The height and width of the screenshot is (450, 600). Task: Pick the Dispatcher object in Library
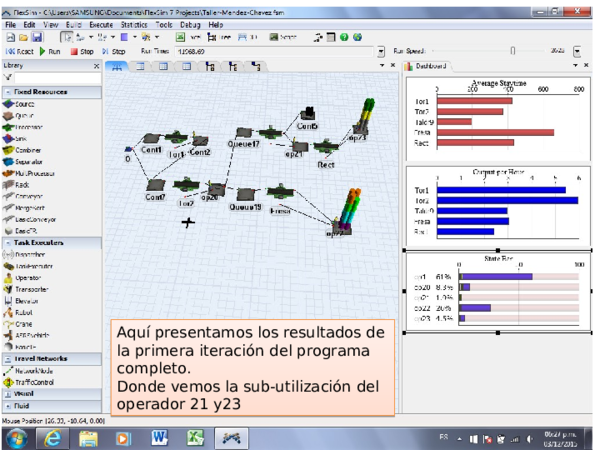click(24, 254)
